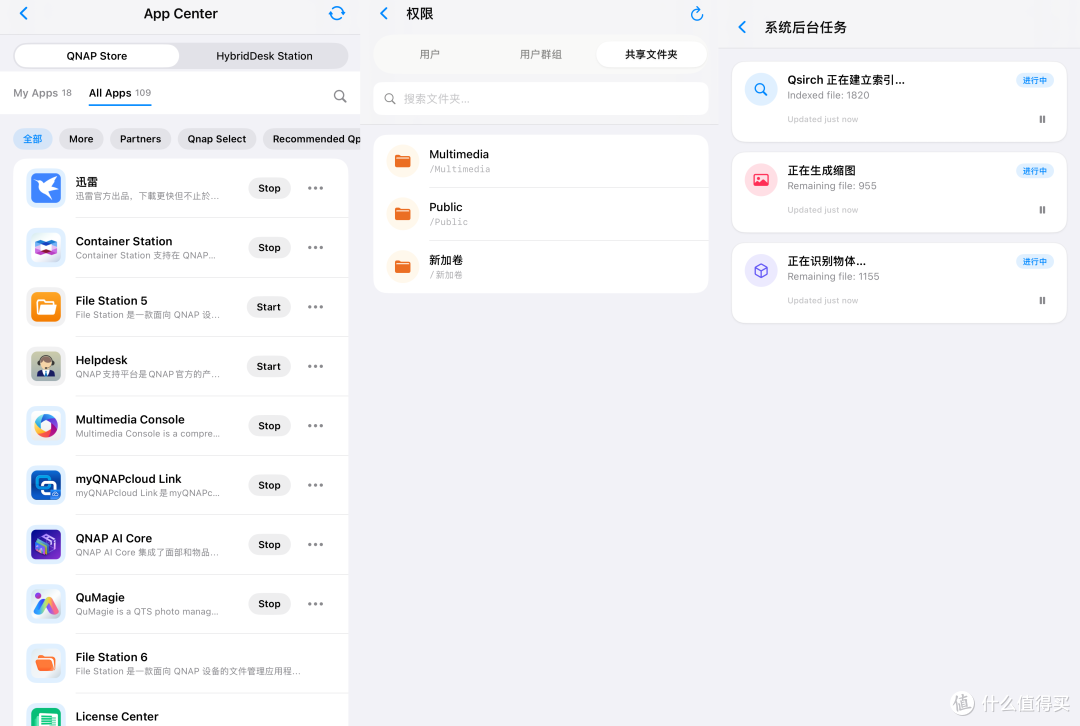Click the Qsirch 进行中 status badge
This screenshot has height=726, width=1080.
tap(1035, 80)
